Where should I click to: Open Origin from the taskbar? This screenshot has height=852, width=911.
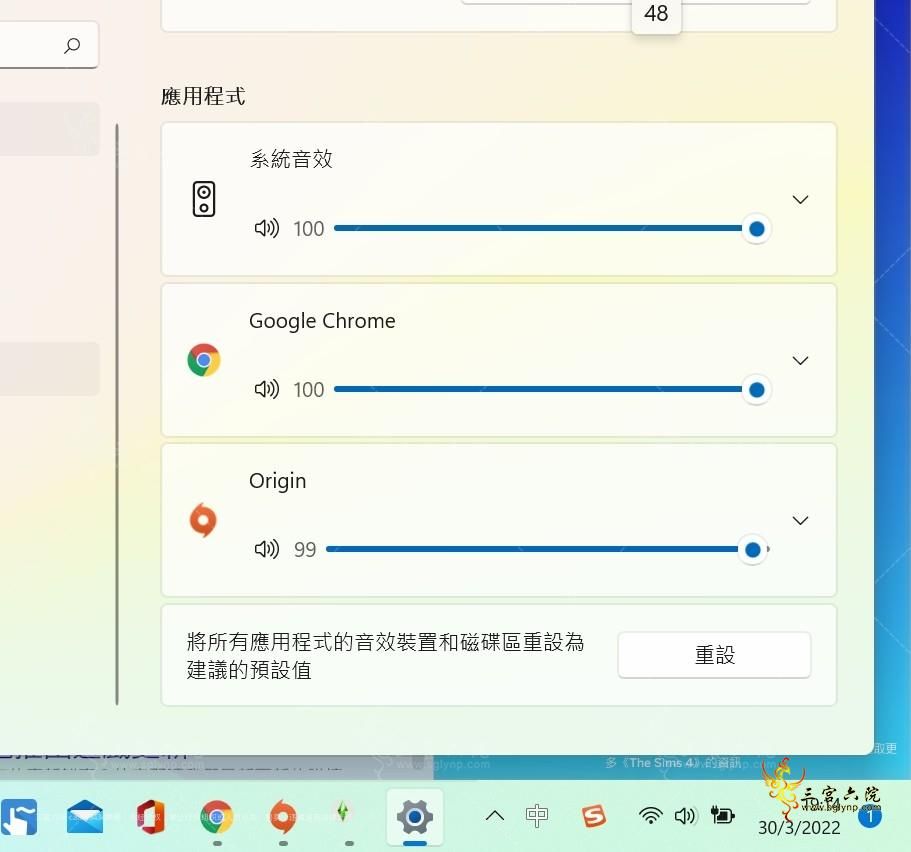coord(283,817)
